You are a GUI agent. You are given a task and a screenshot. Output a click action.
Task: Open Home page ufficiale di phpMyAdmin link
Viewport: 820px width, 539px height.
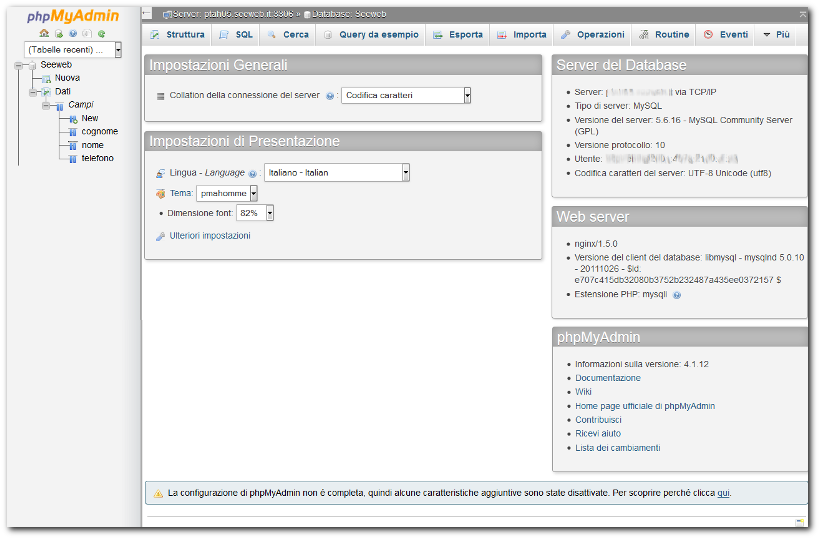point(645,407)
